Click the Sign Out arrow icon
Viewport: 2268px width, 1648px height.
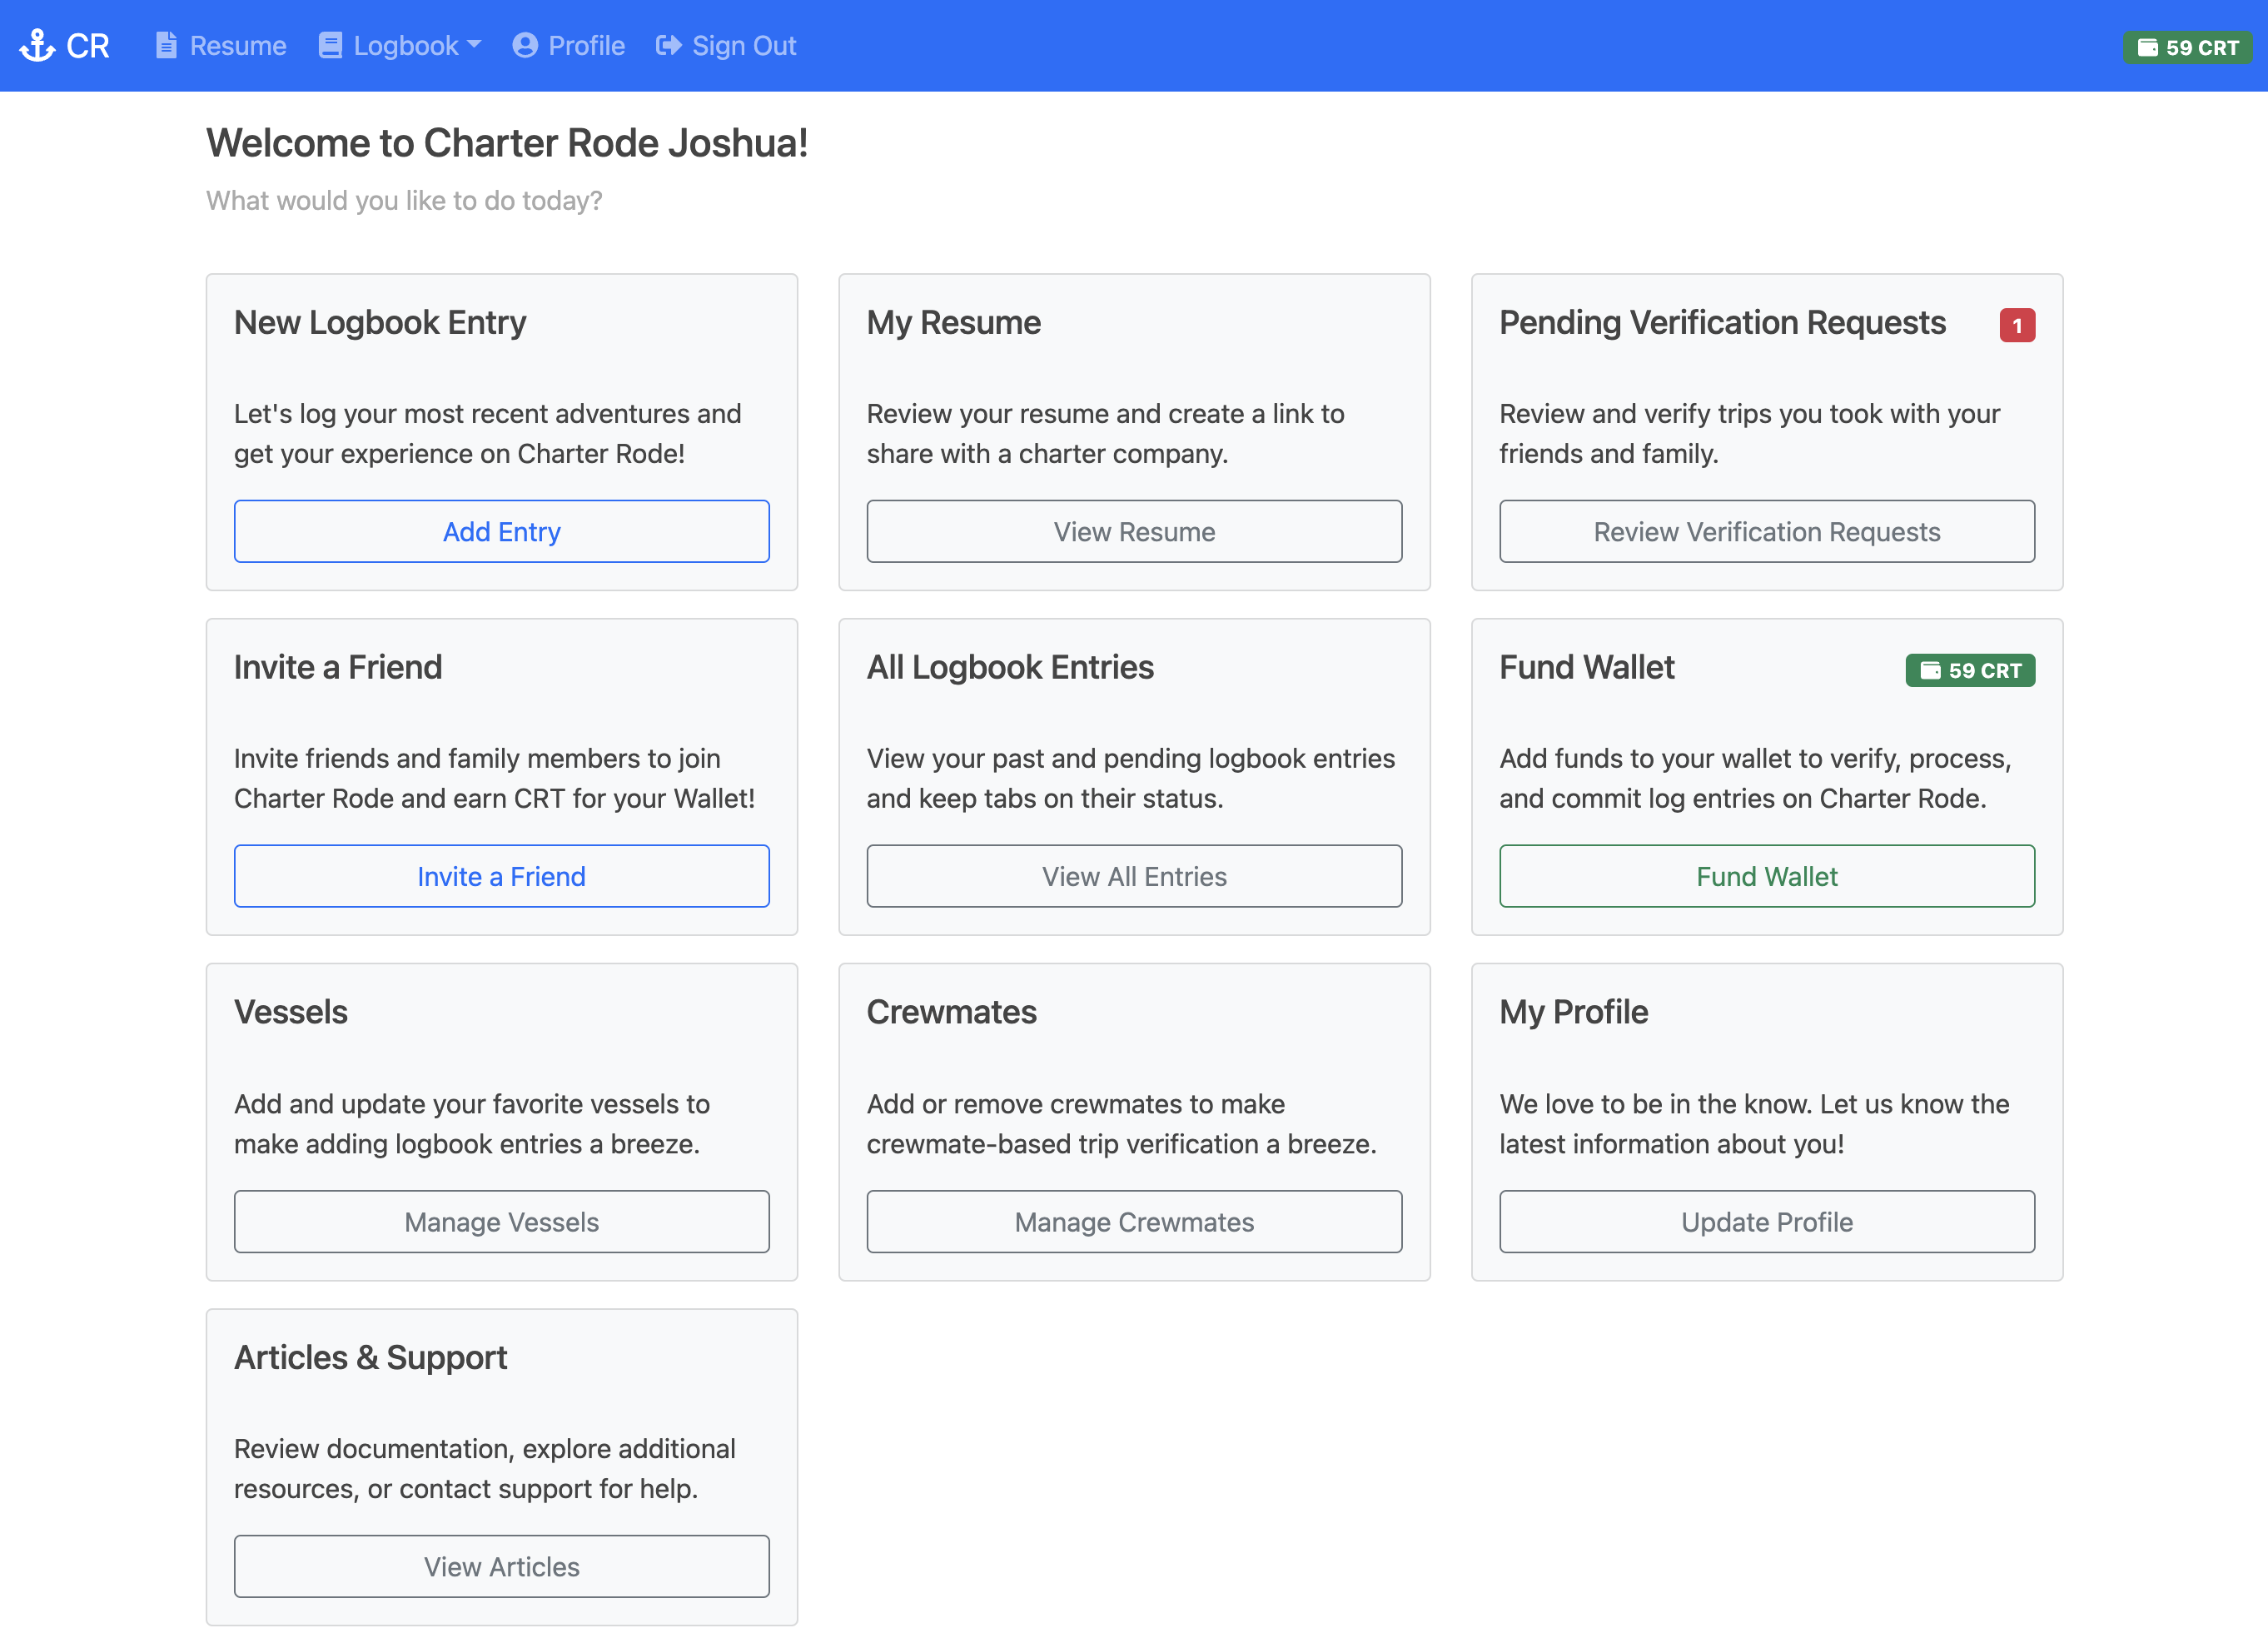coord(669,46)
